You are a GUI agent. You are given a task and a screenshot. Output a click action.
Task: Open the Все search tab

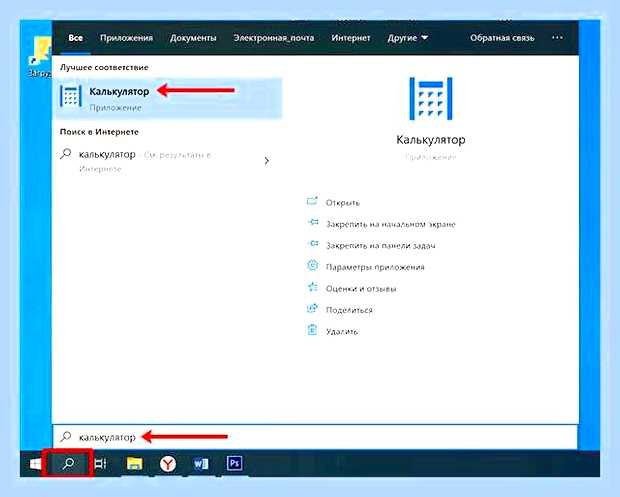click(75, 38)
